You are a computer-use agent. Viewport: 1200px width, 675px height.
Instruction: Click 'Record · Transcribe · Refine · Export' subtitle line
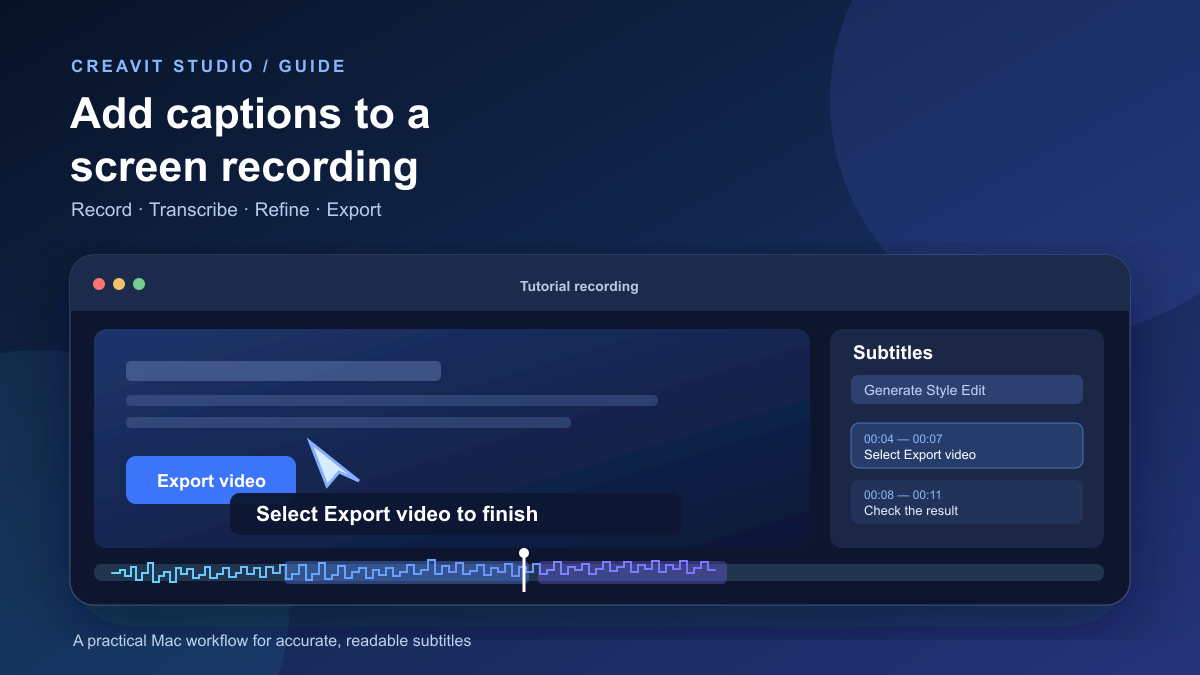[x=226, y=210]
